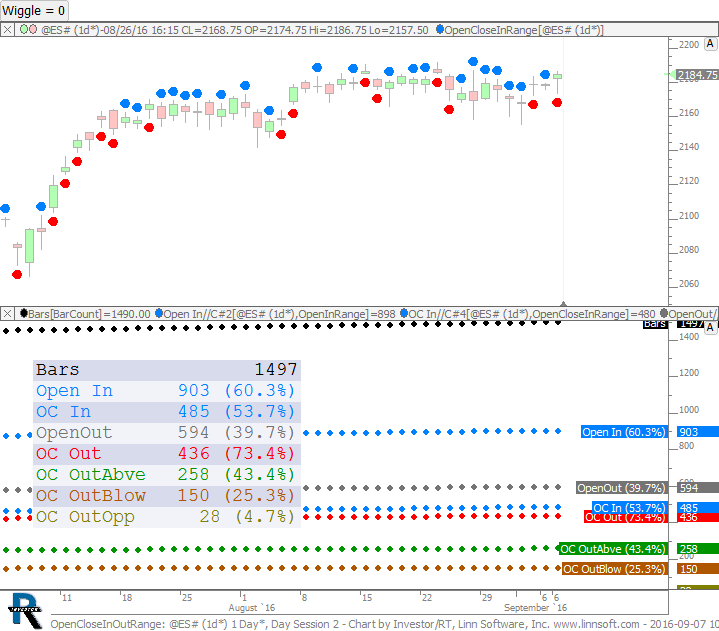The height and width of the screenshot is (631, 719).
Task: Close the lower indicator pane with X
Action: [x=7, y=314]
